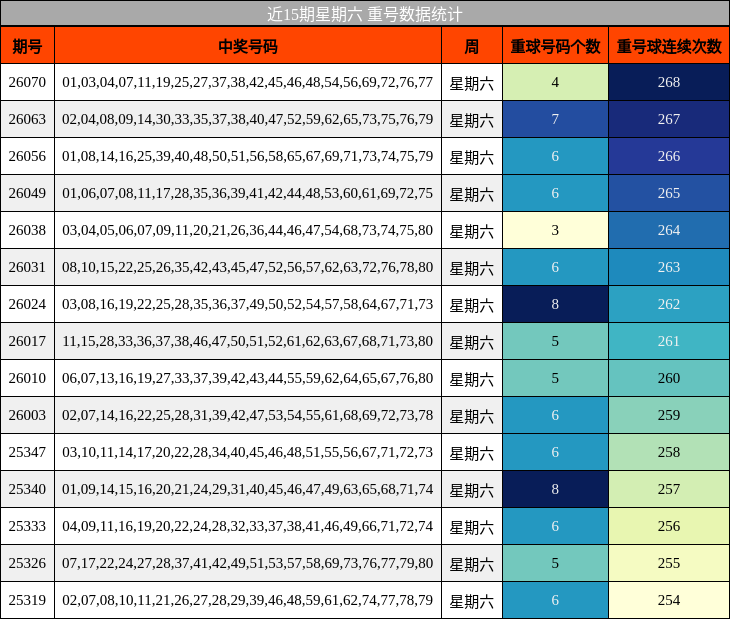Click the consecutive count 259 cell
Screen dimensions: 730x619
(x=669, y=415)
